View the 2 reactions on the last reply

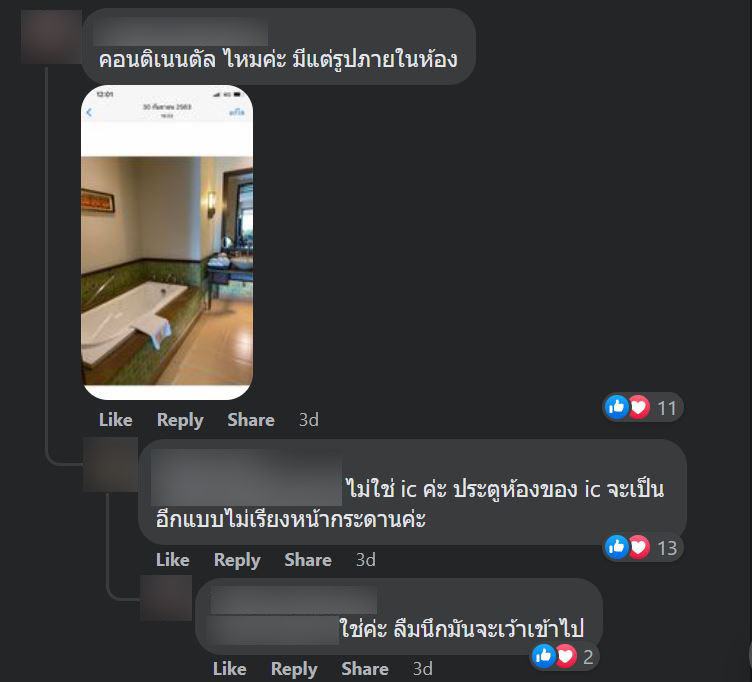click(x=564, y=656)
